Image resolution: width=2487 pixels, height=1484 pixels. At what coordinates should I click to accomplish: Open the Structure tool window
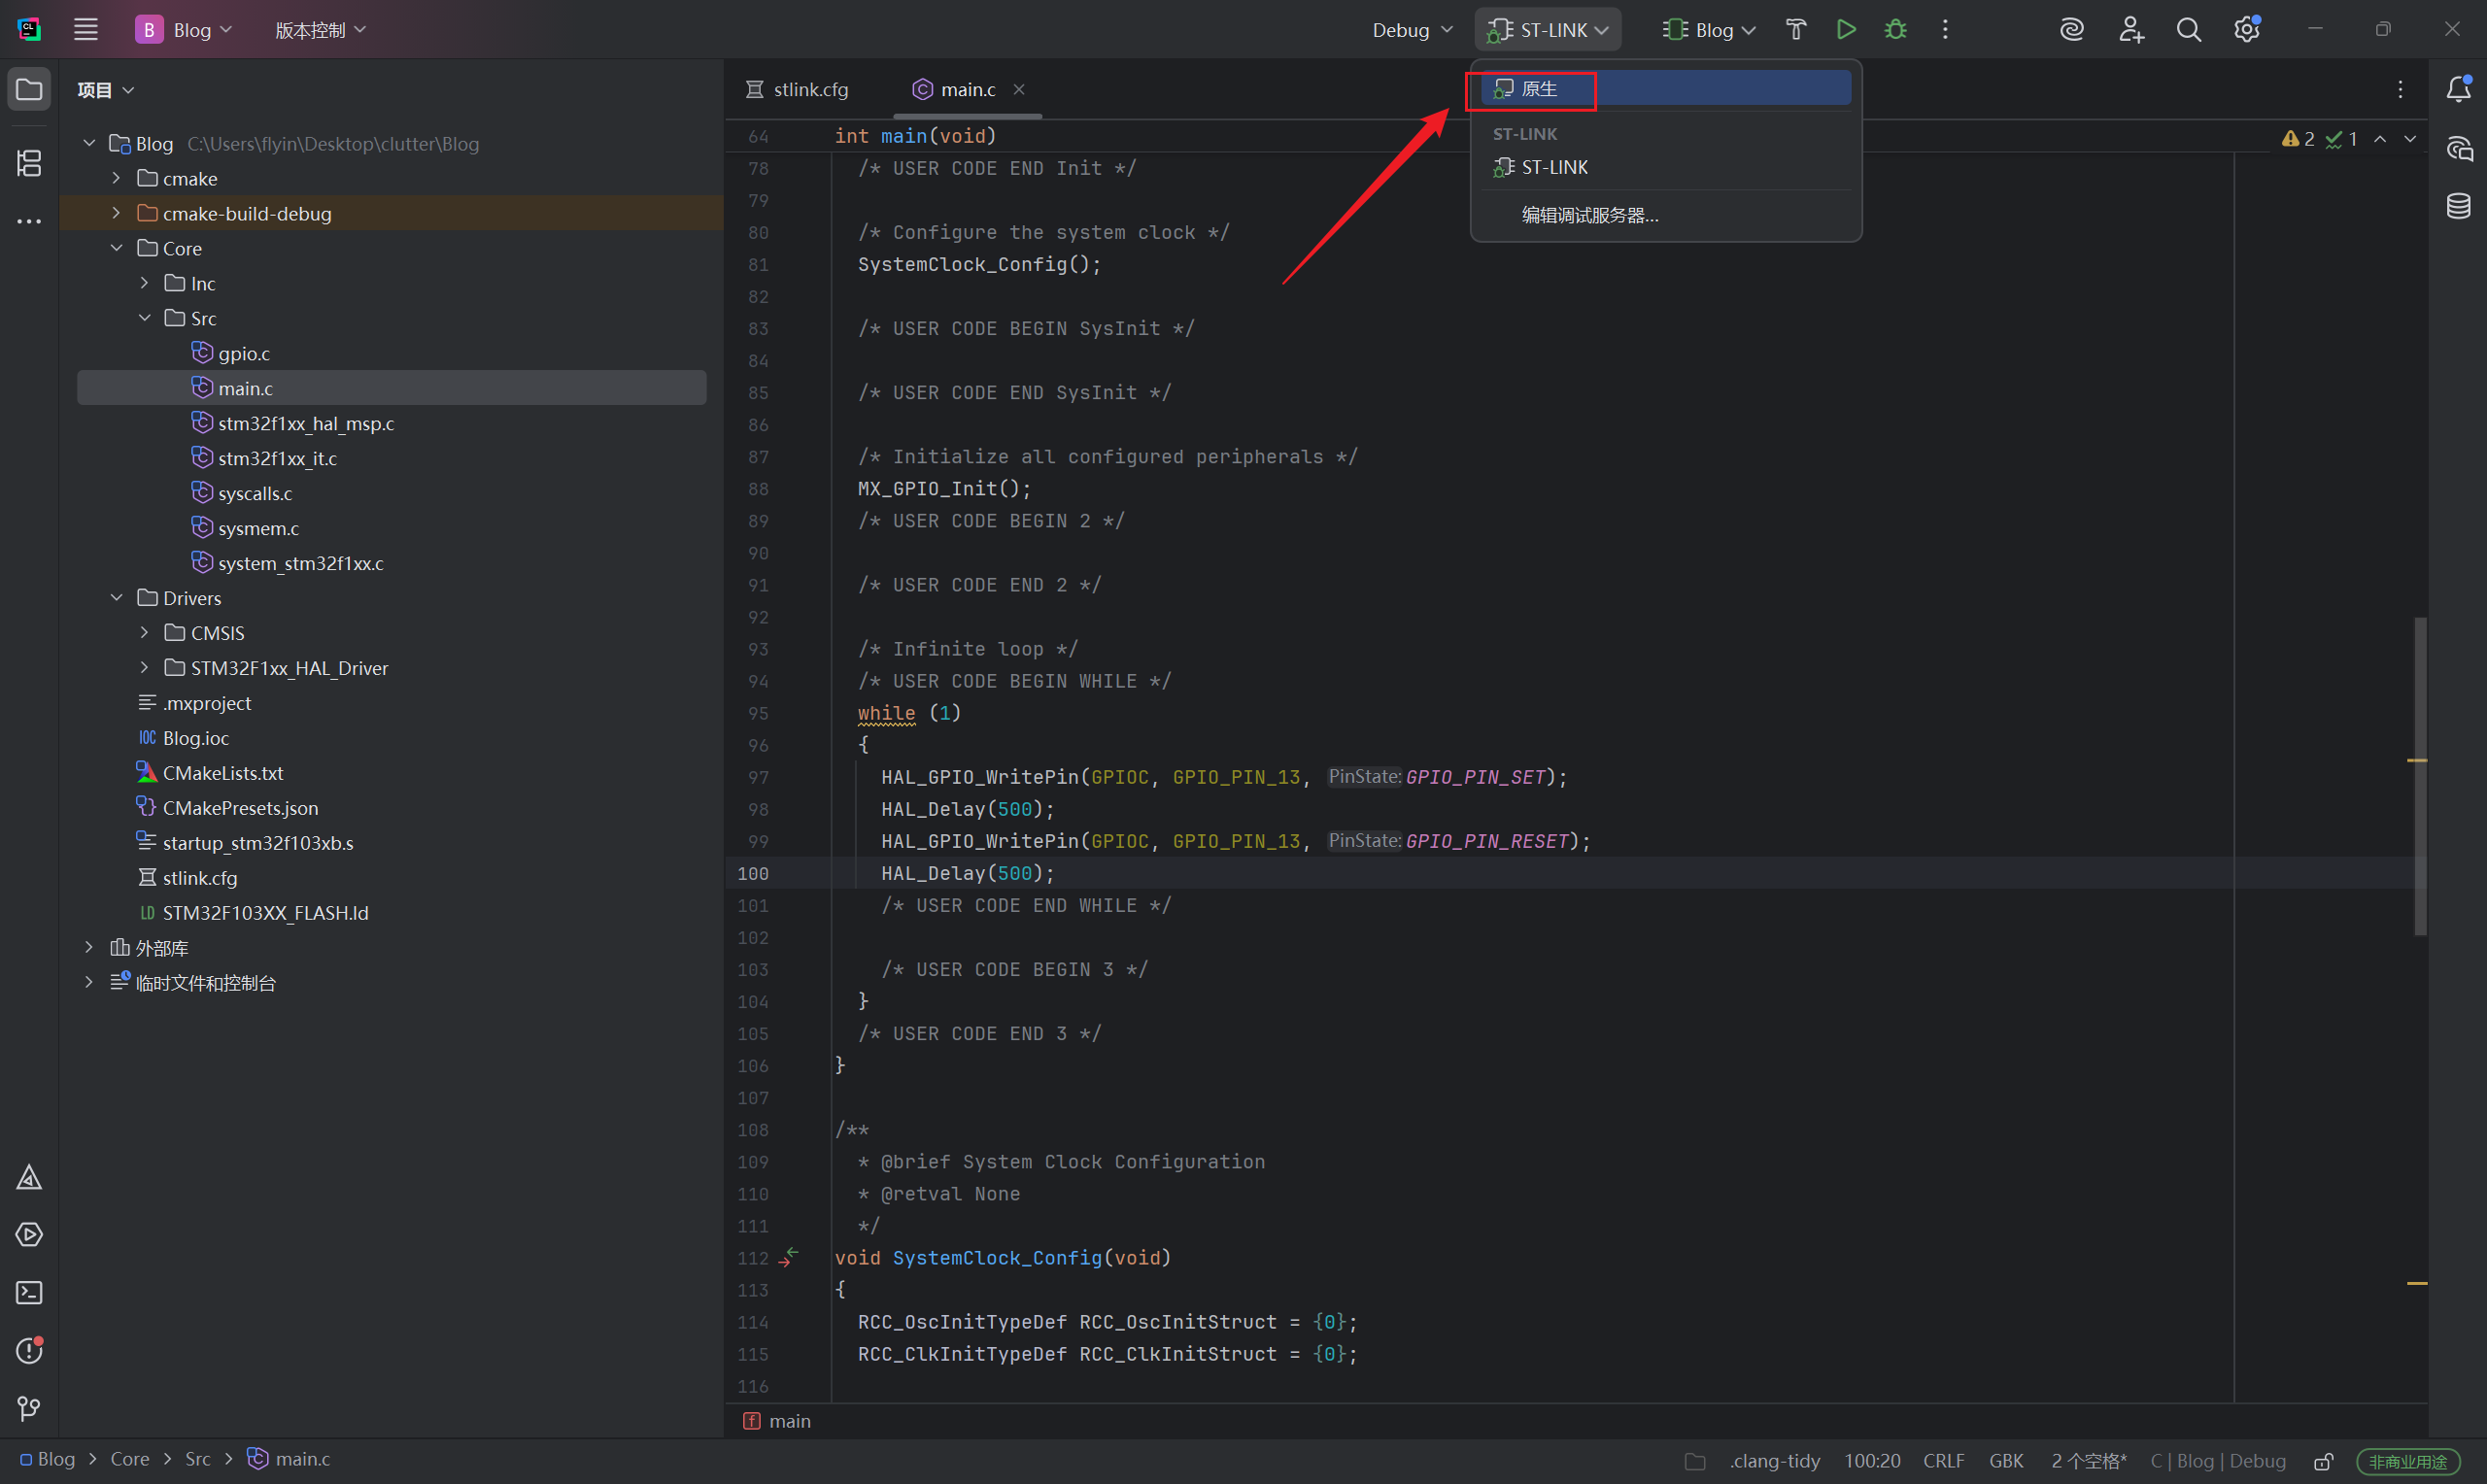(x=29, y=162)
